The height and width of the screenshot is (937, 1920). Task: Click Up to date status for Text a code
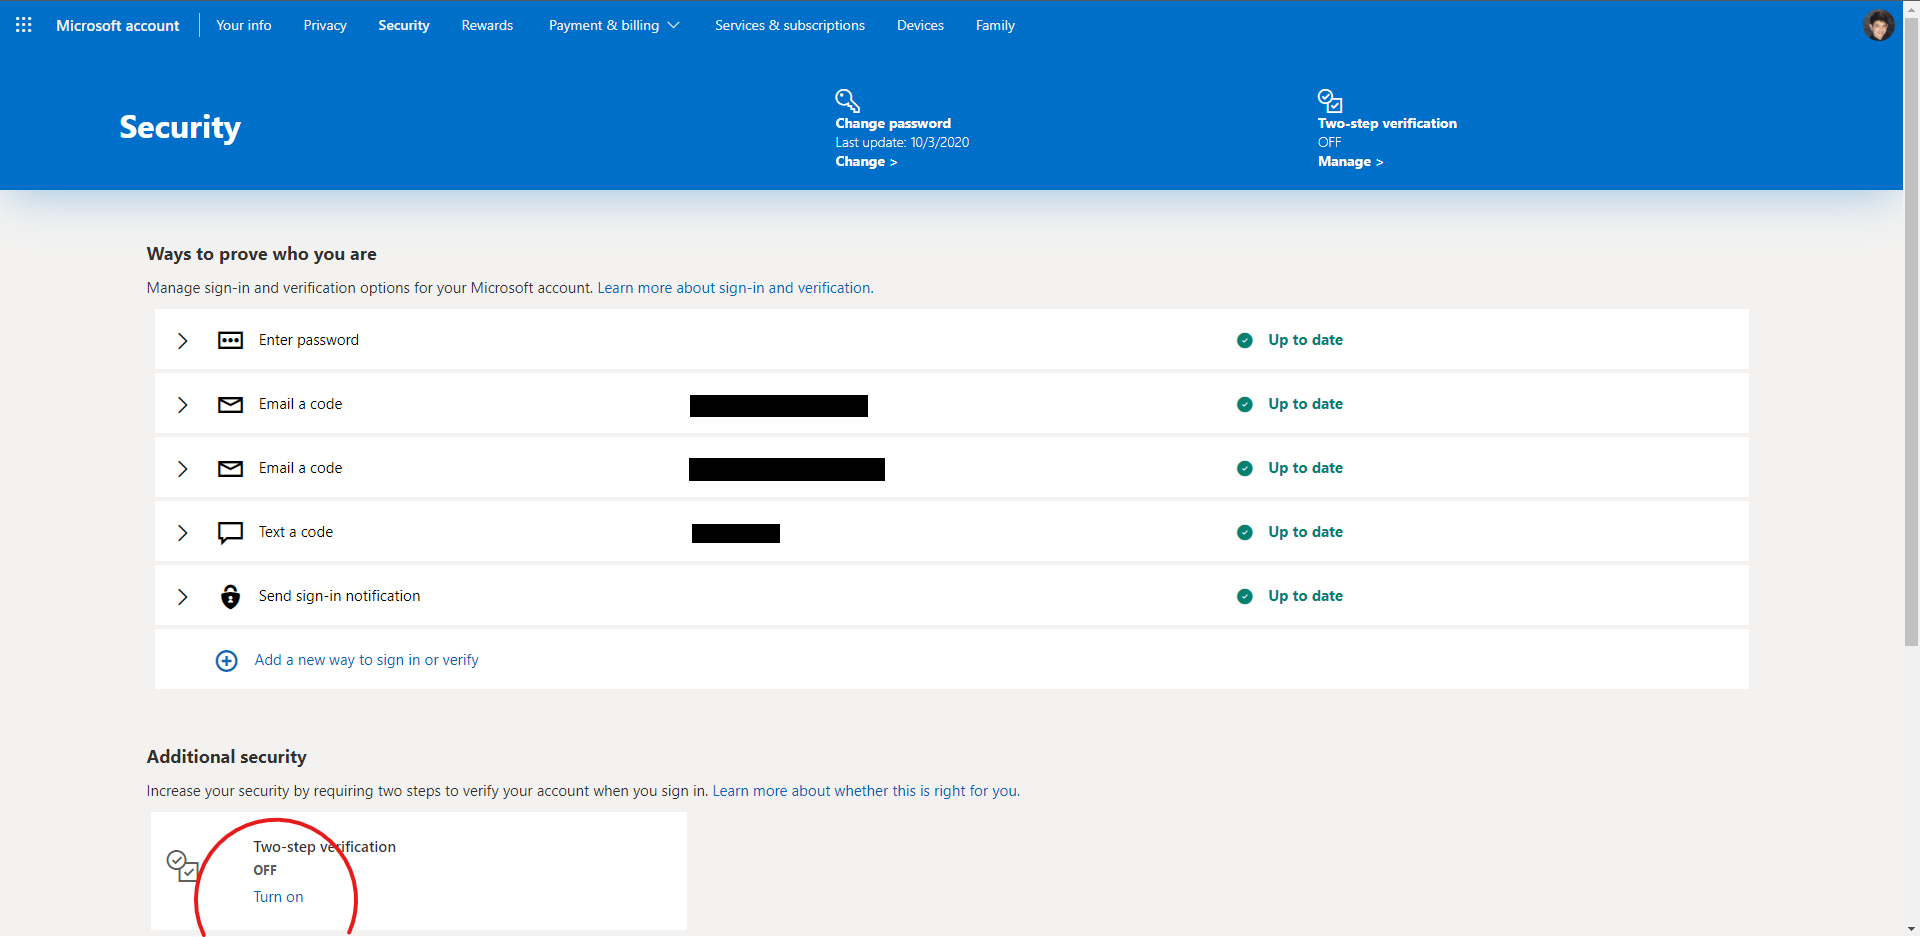[1305, 532]
